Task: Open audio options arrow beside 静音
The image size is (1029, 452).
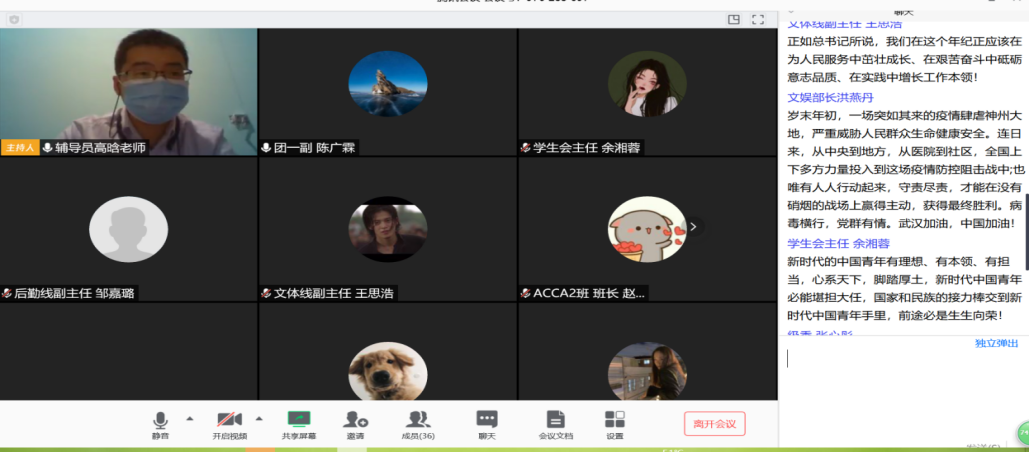Action: (x=190, y=418)
